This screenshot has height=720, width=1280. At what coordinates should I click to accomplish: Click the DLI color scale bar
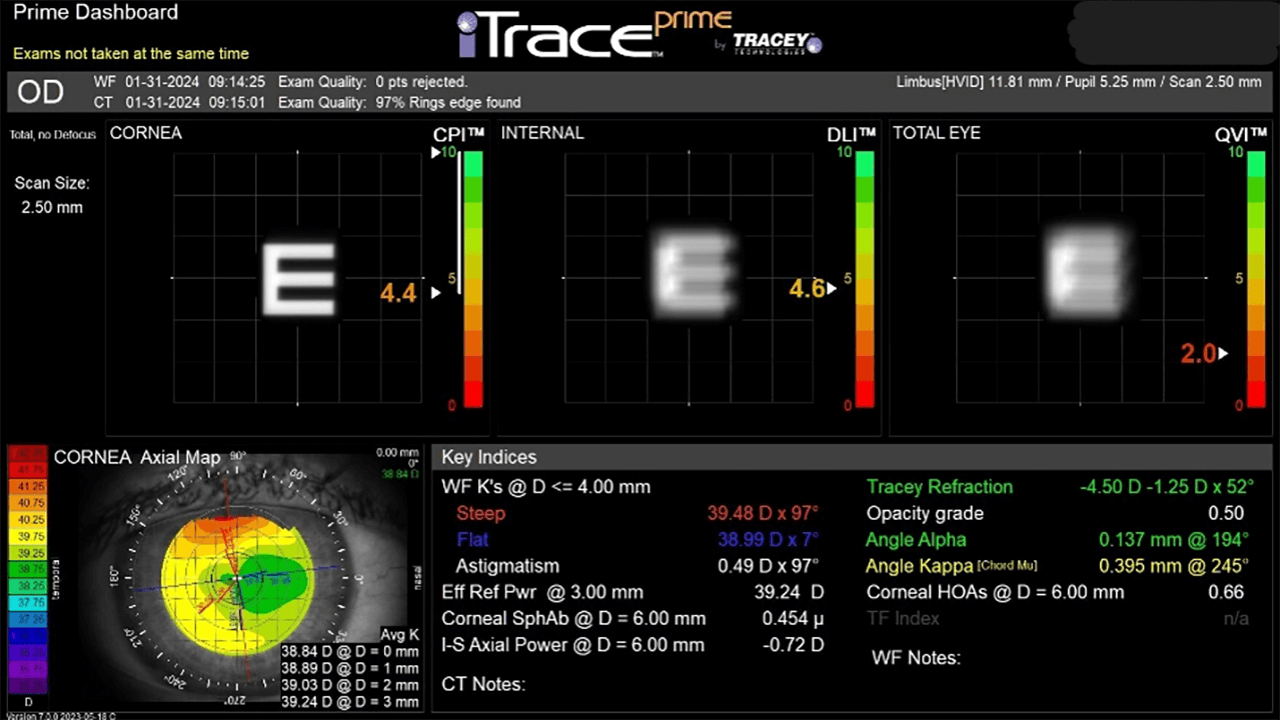865,279
